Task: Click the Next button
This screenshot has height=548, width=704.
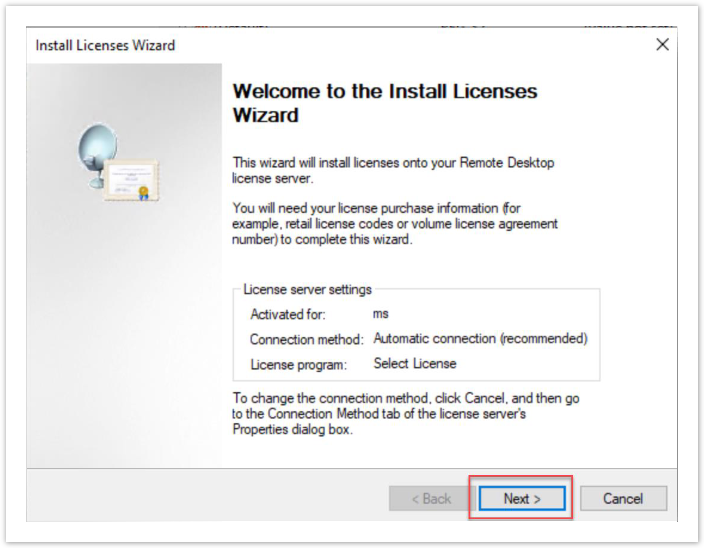Action: pos(521,498)
